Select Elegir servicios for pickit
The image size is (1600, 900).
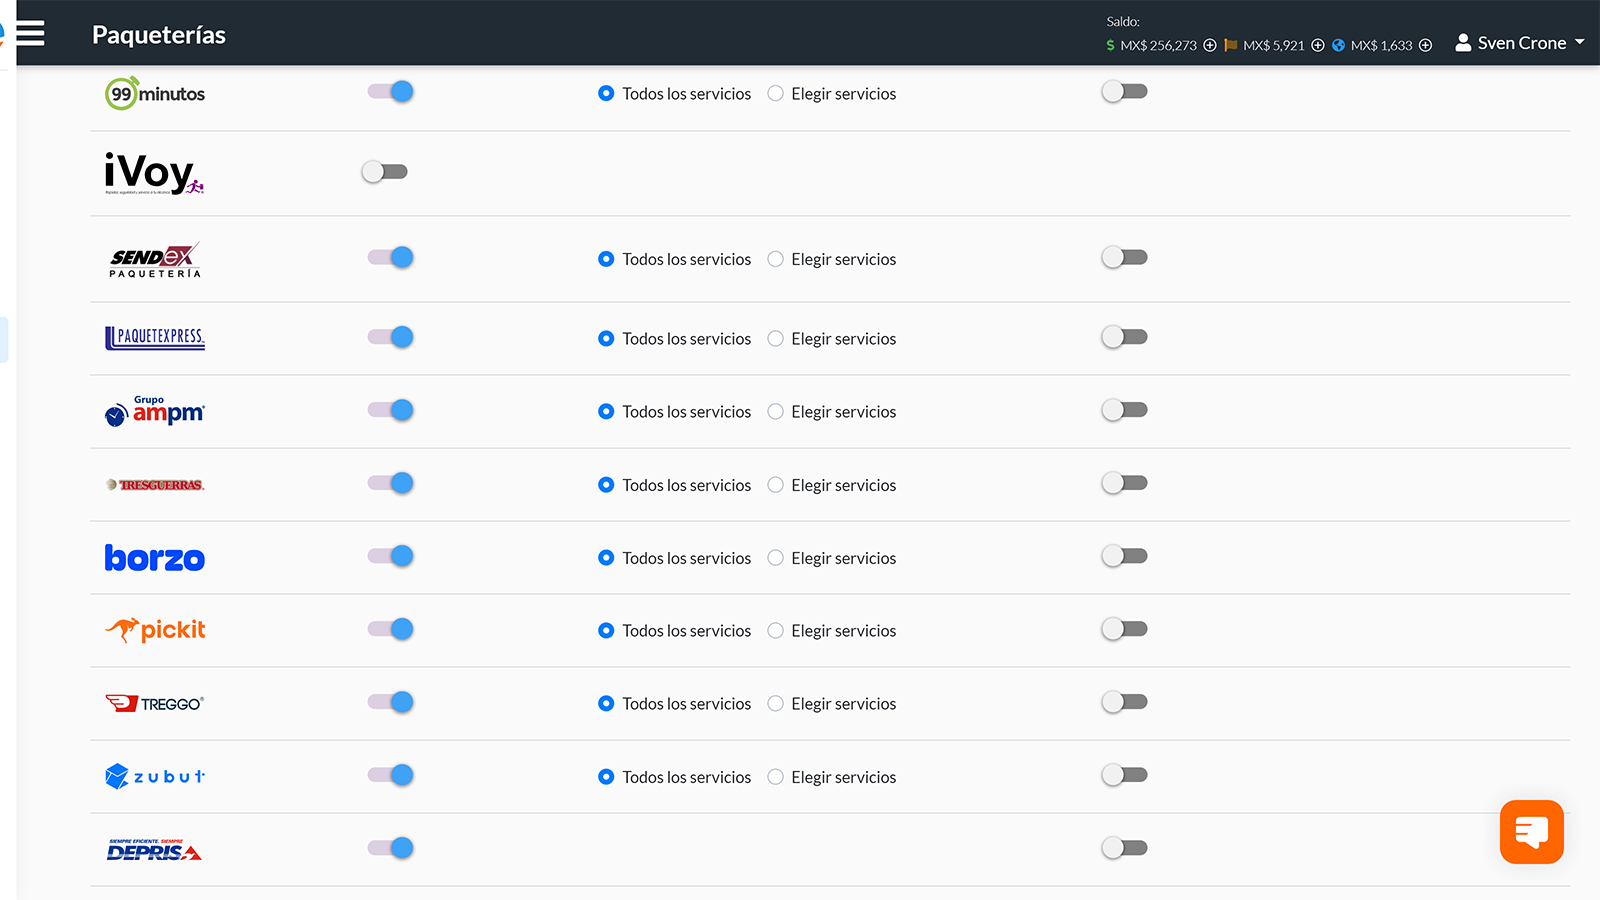pyautogui.click(x=775, y=631)
